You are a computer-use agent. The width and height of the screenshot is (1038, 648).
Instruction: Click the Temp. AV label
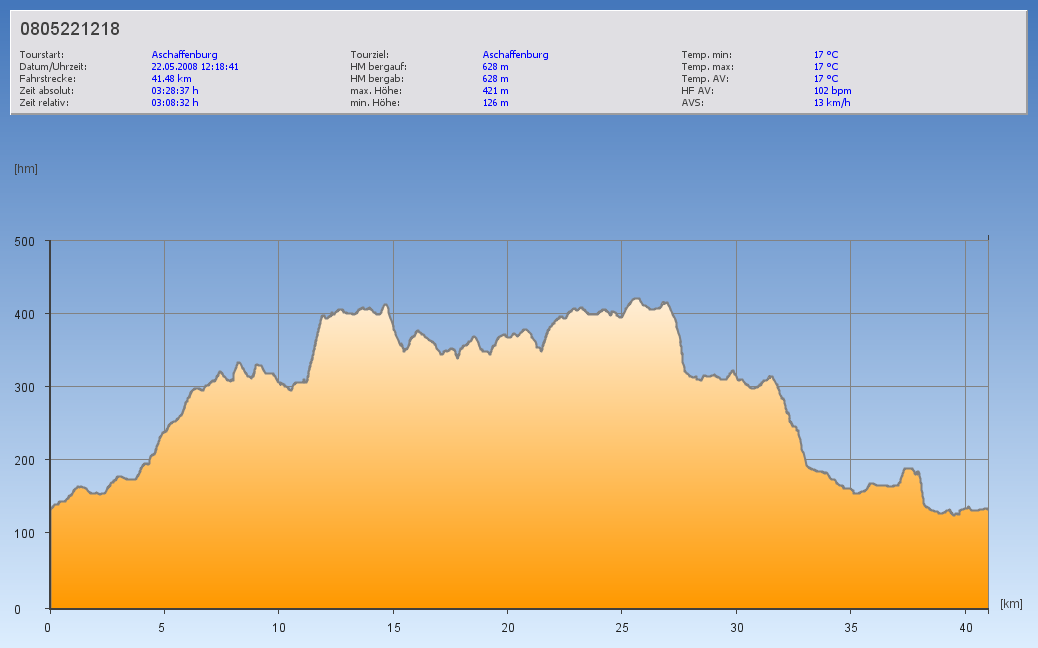tap(703, 78)
